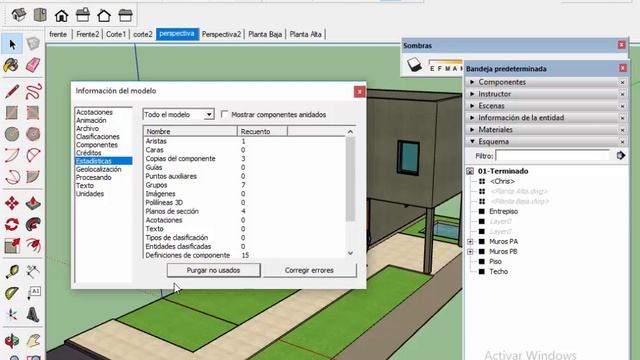
Task: Click the statistics list scrollbar
Action: coord(350,179)
